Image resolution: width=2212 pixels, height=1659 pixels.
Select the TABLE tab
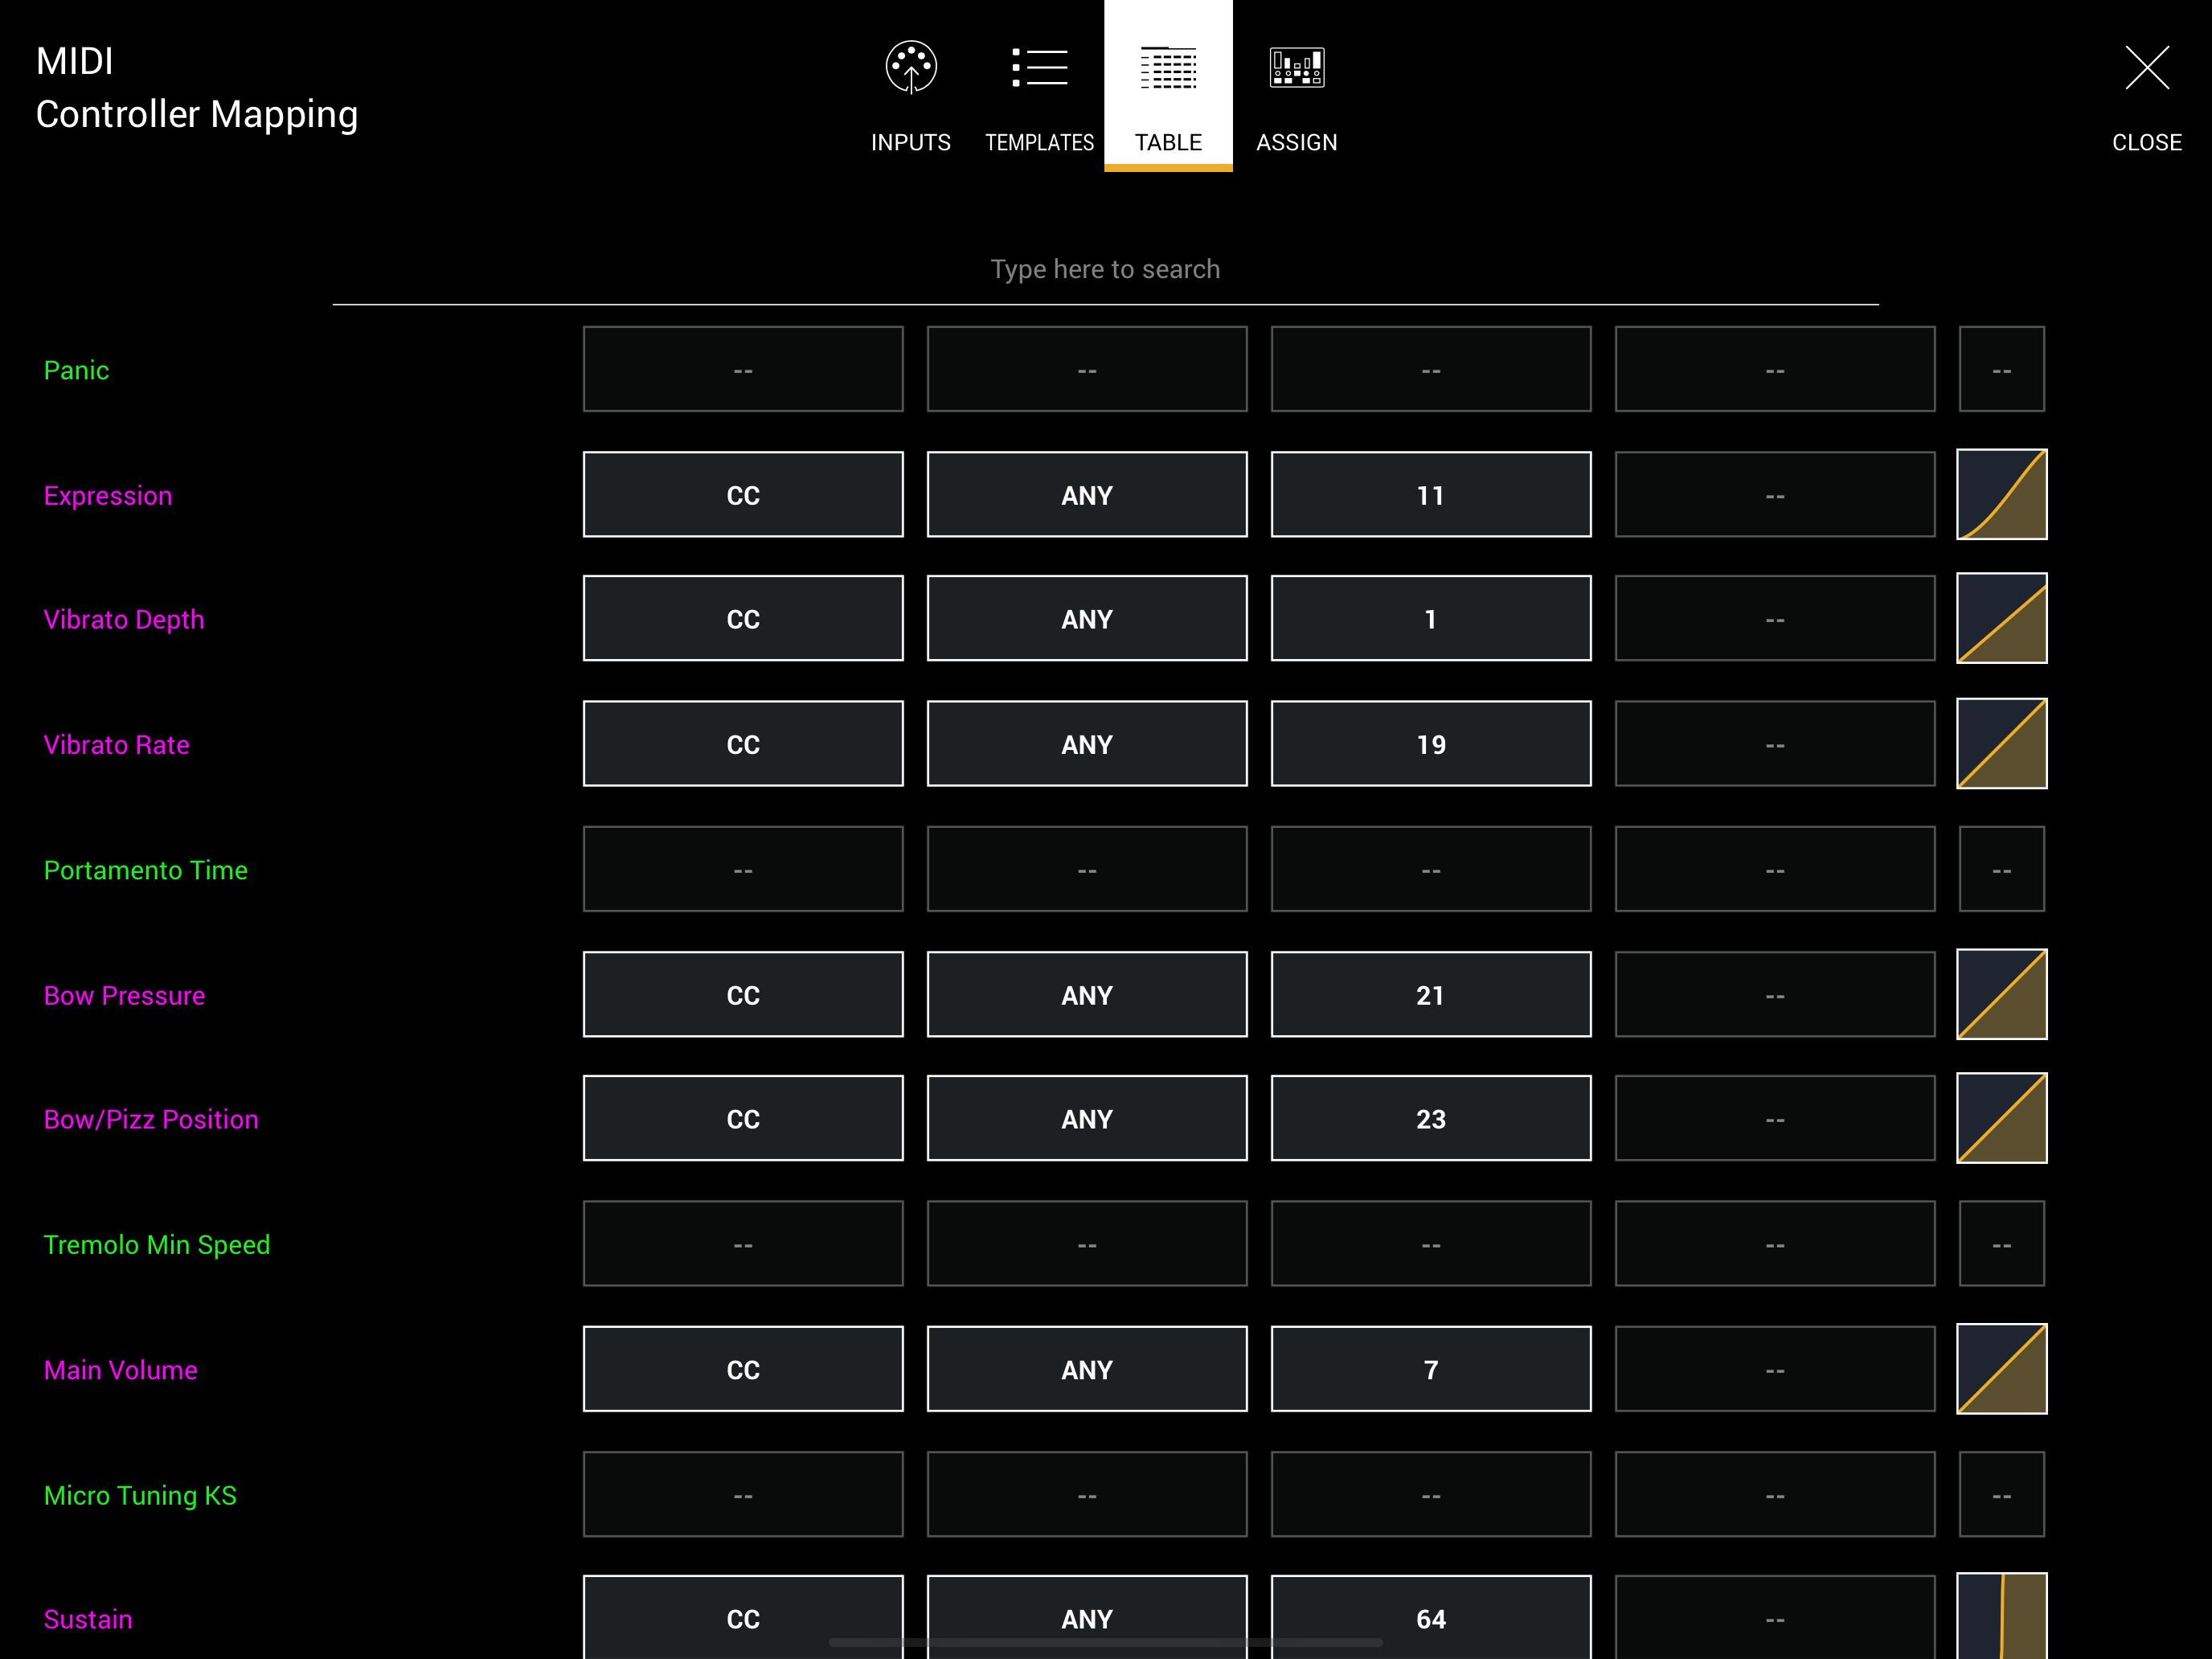[1168, 87]
